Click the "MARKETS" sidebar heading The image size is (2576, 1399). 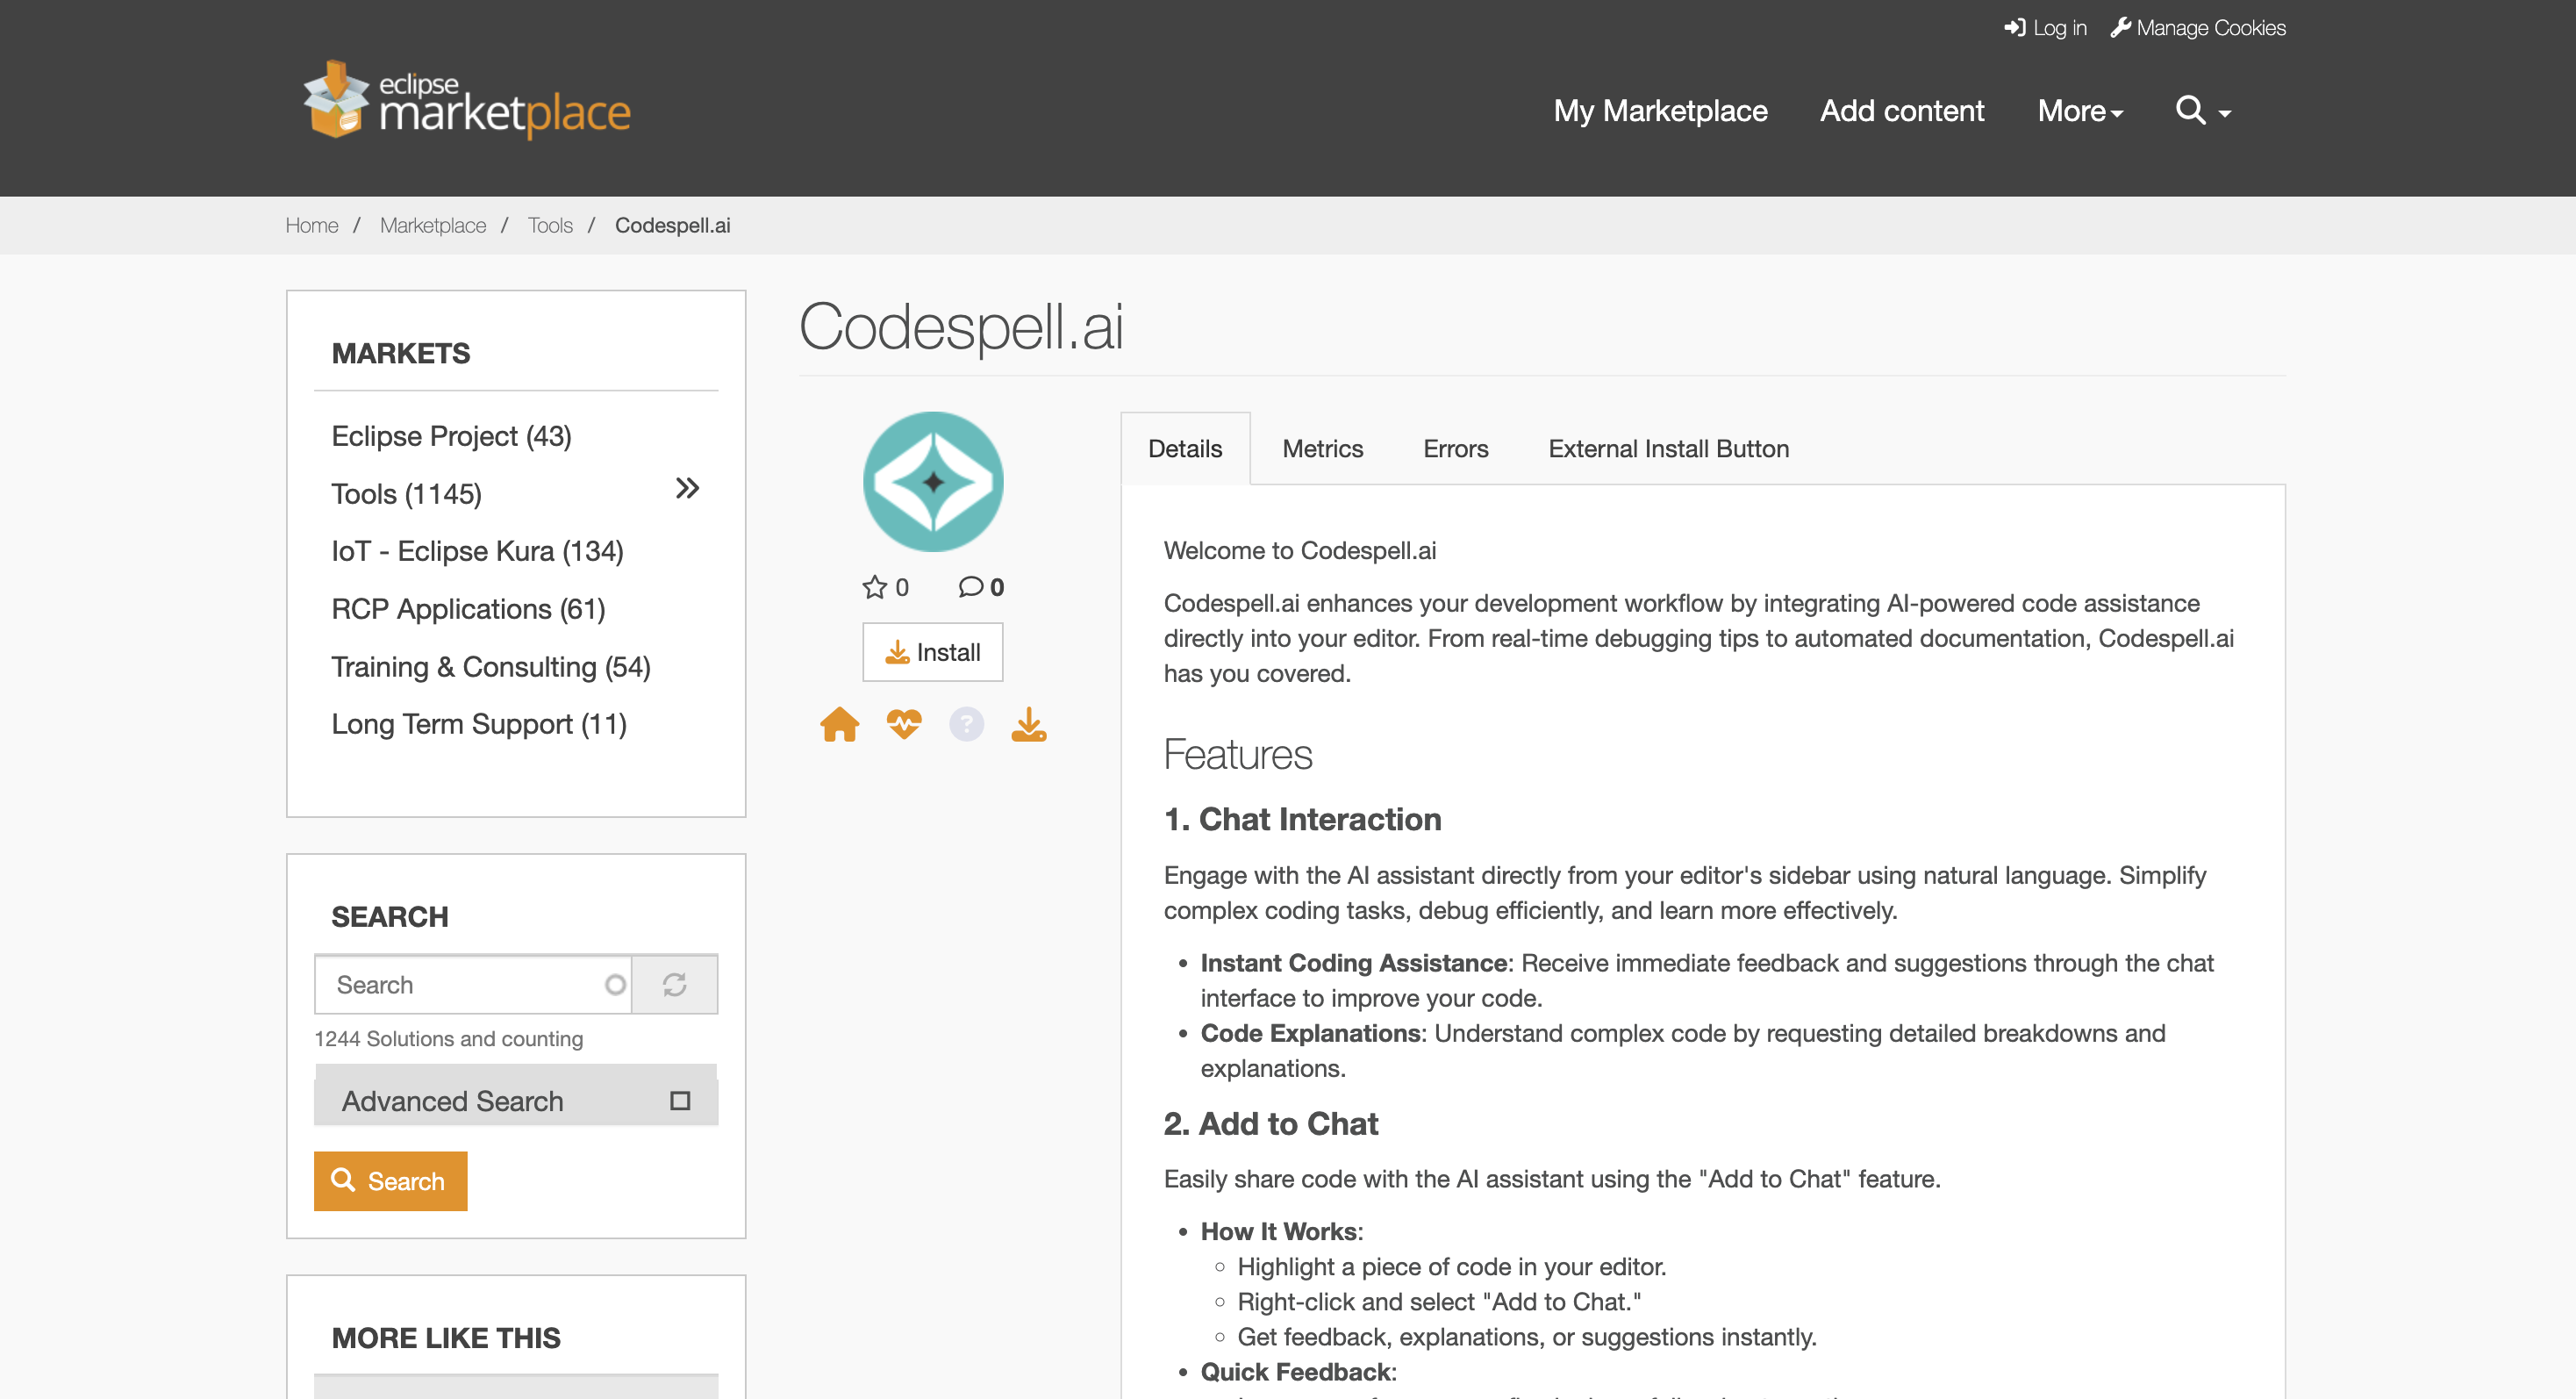(400, 353)
